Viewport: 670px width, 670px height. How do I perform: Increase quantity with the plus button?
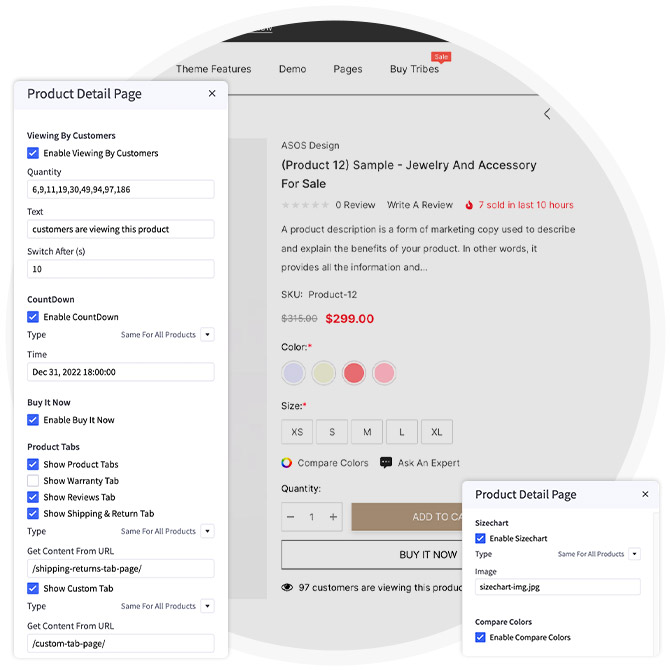334,517
